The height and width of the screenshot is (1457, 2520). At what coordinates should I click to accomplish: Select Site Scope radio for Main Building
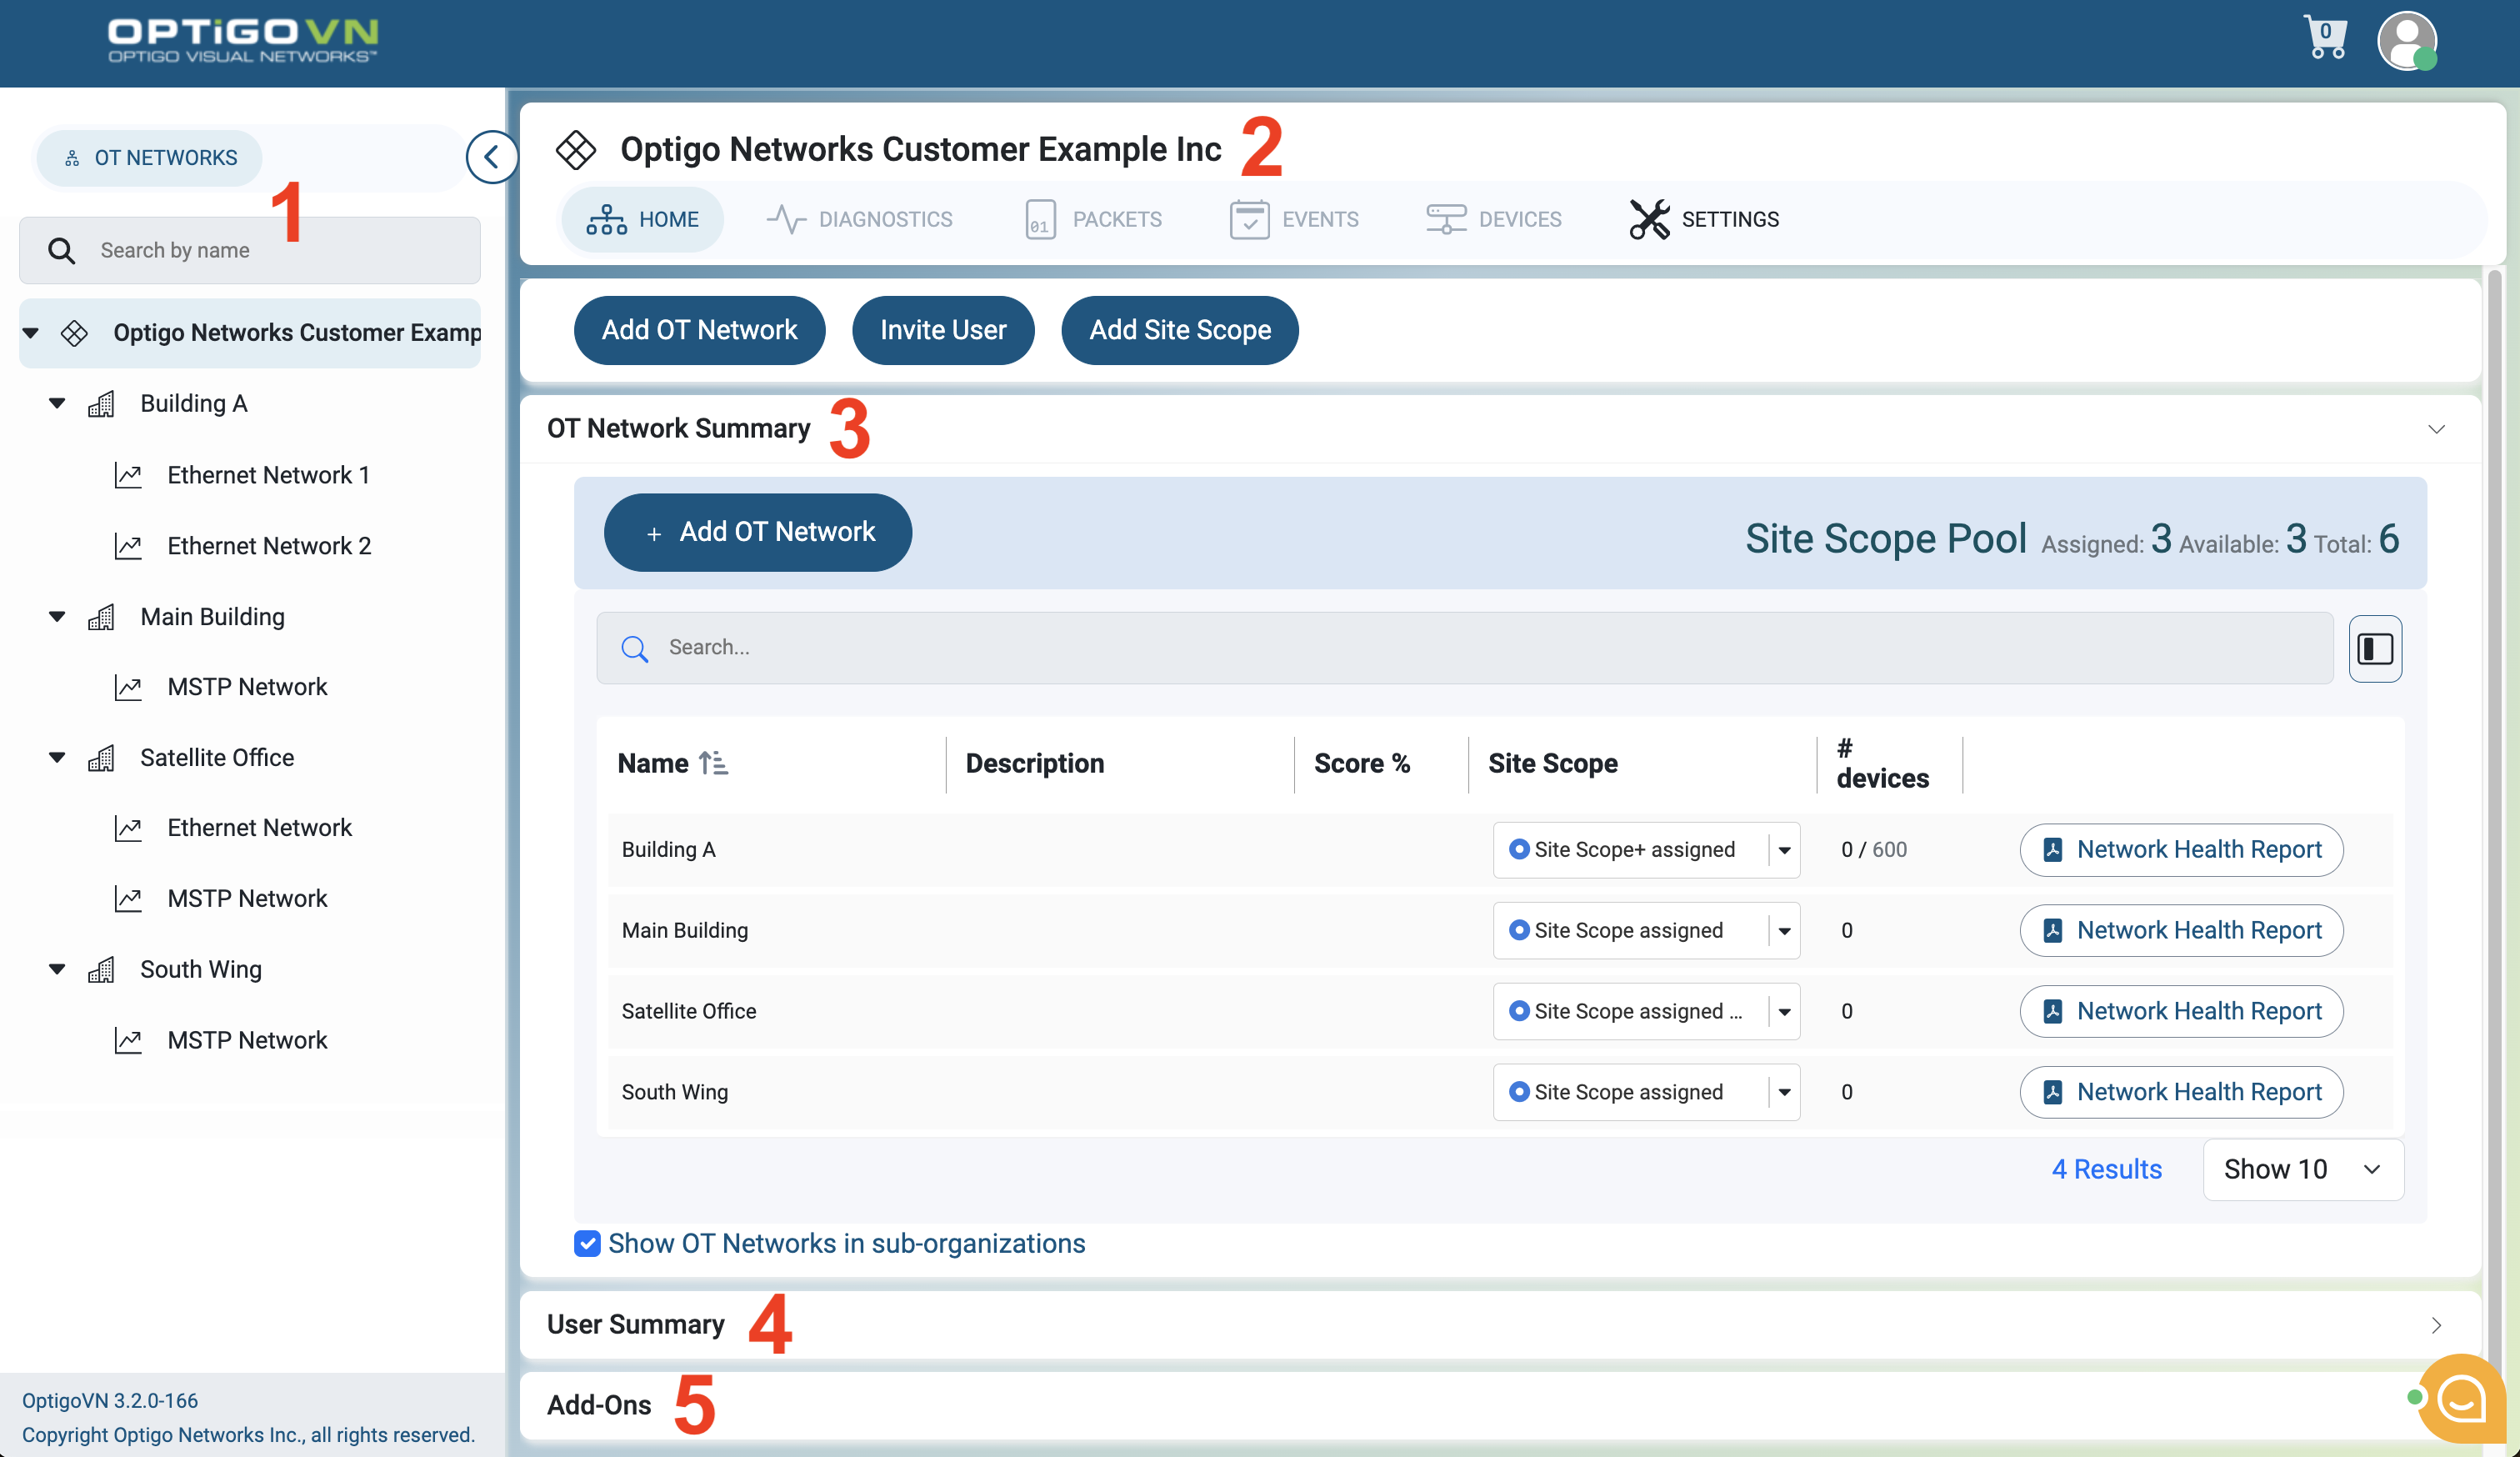point(1518,930)
